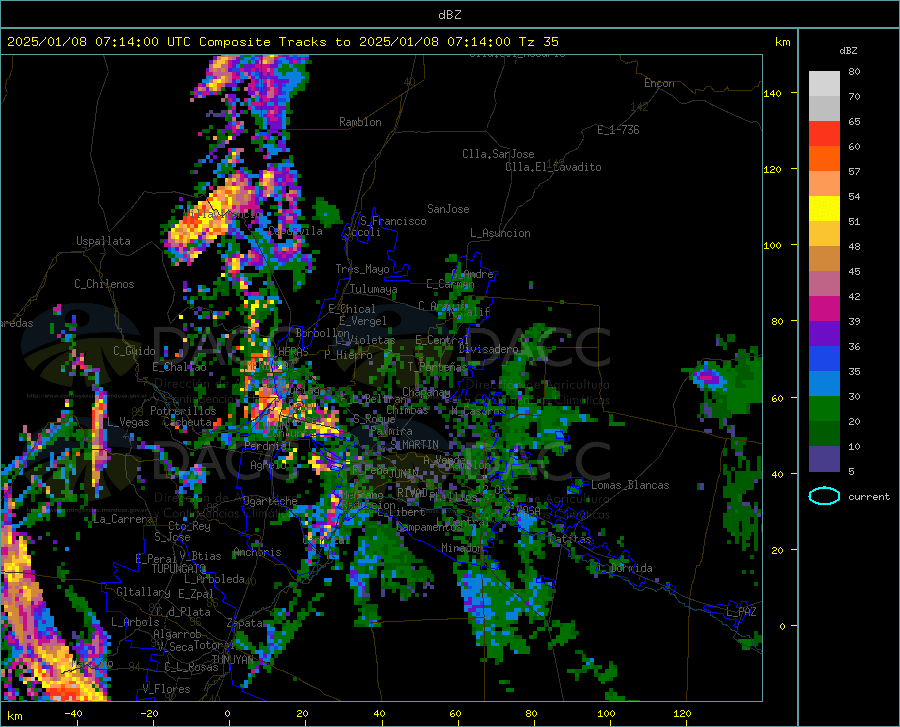Click the cyan ellipse 'current' legend symbol
900x727 pixels.
coord(824,496)
